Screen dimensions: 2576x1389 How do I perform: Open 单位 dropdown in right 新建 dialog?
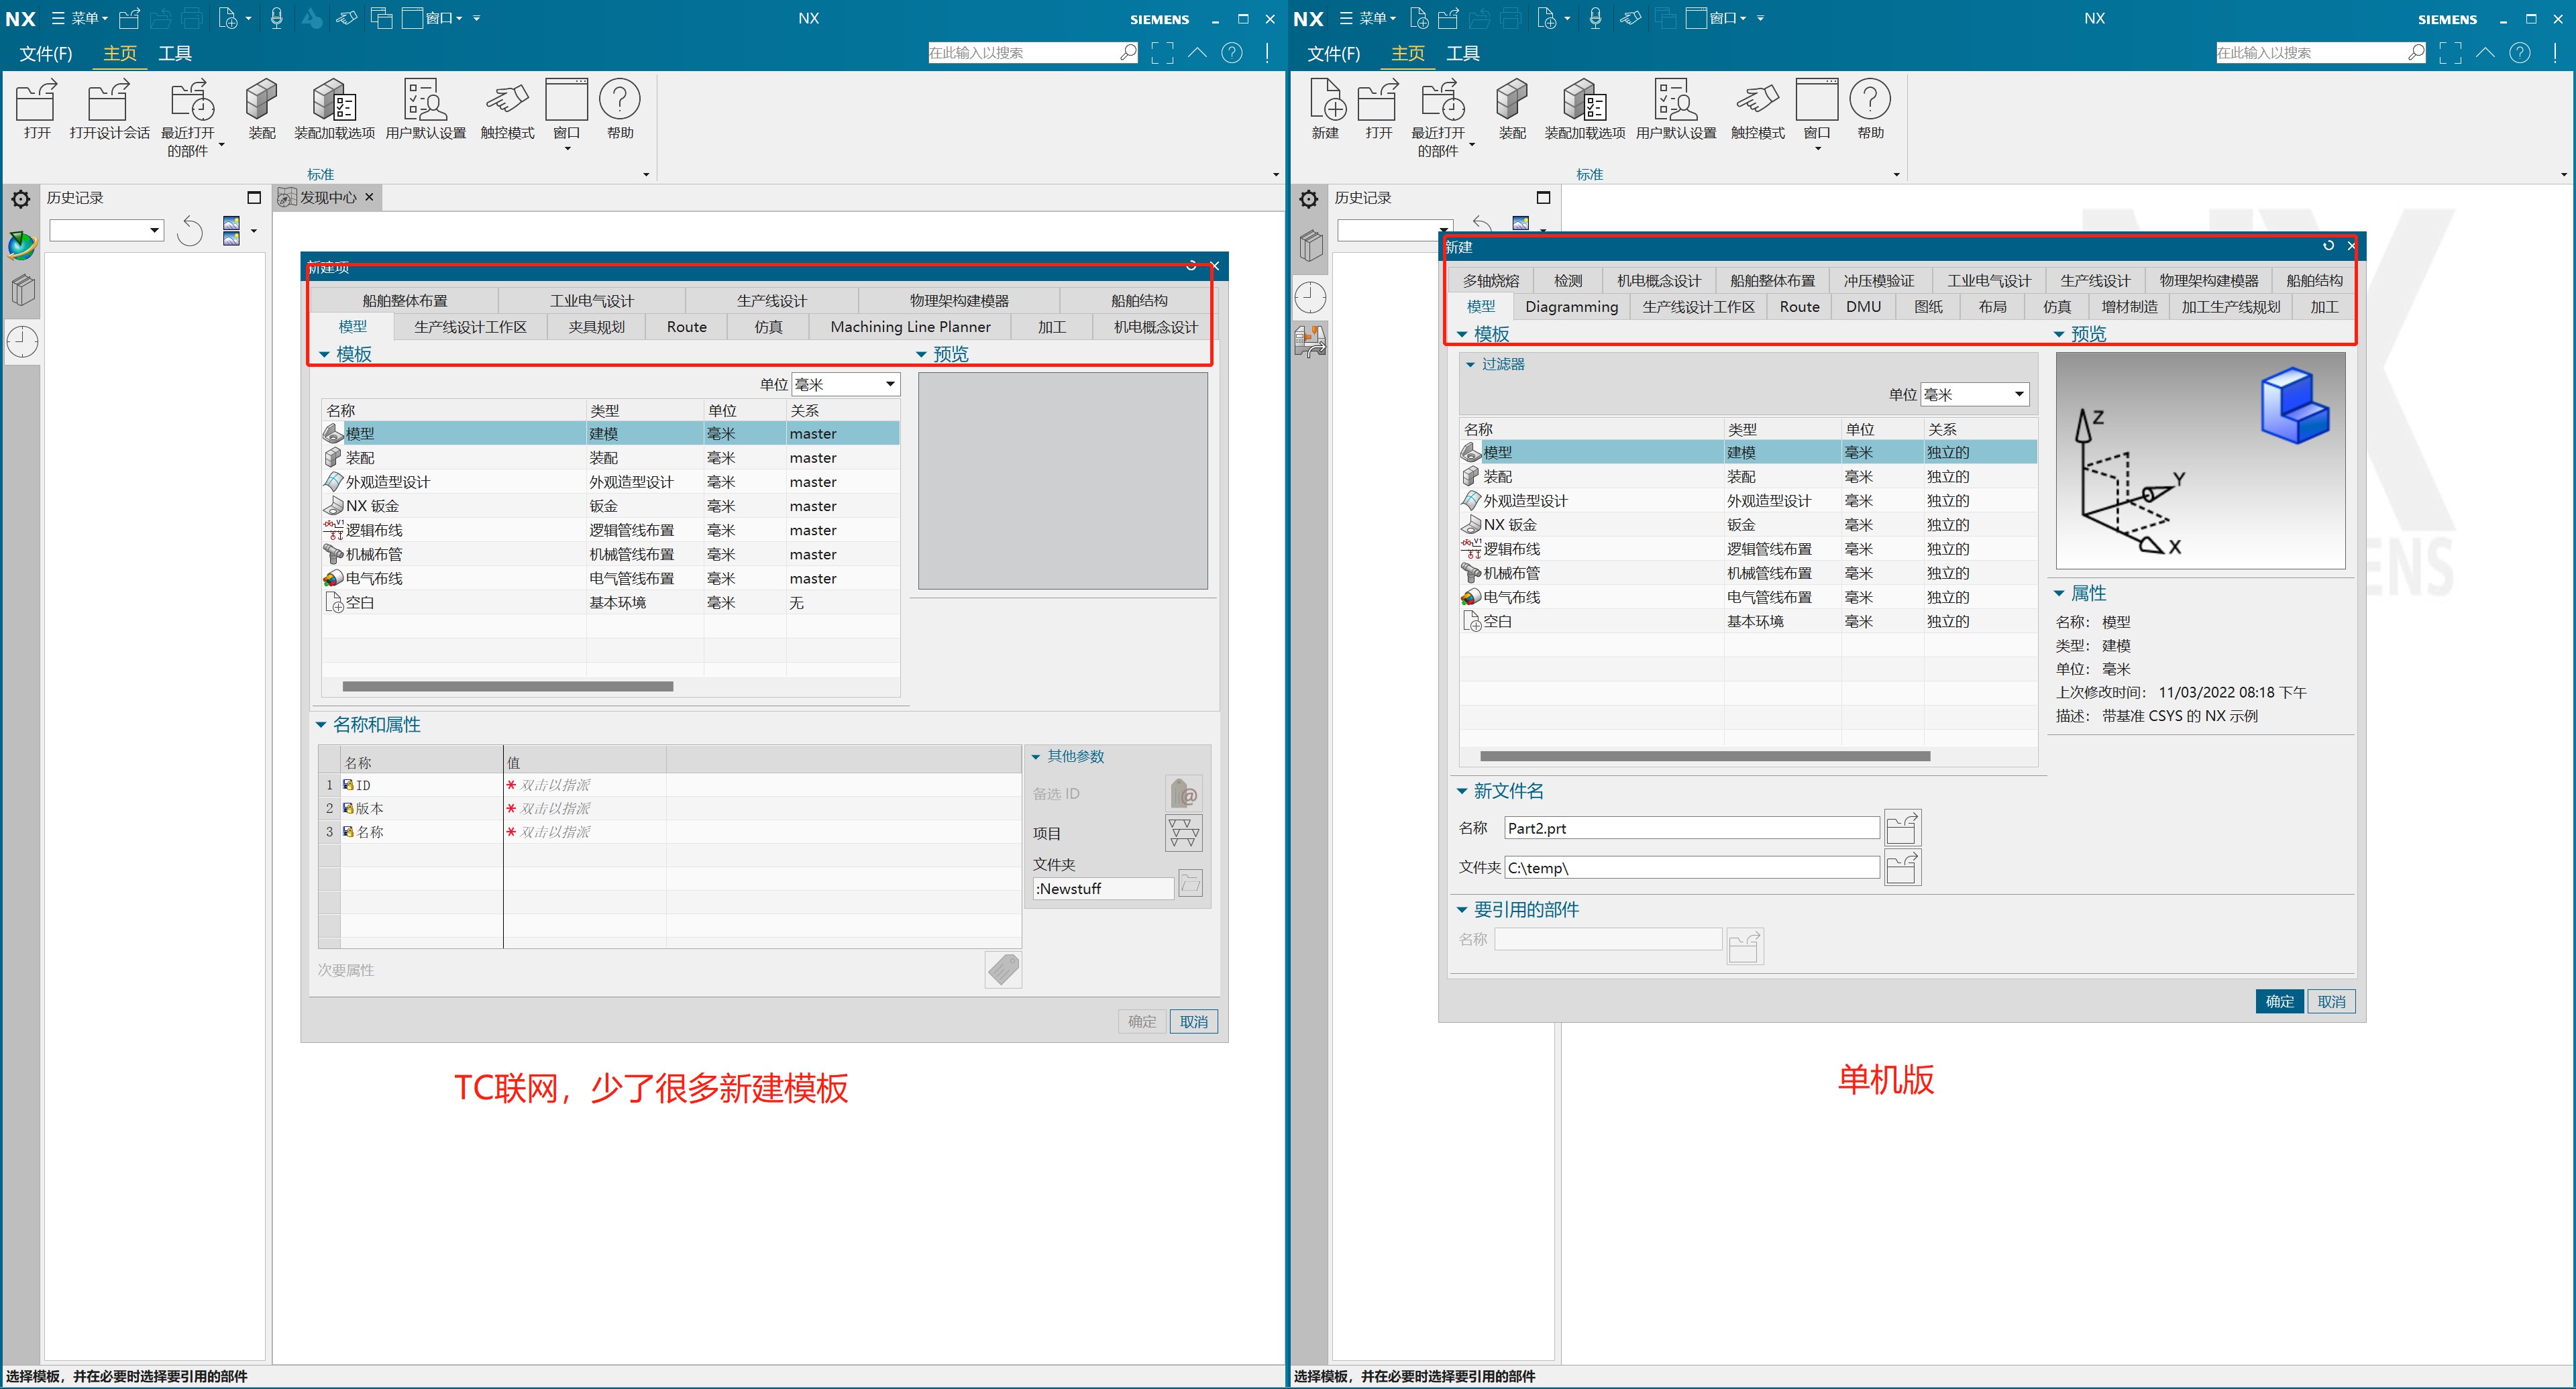click(1975, 394)
